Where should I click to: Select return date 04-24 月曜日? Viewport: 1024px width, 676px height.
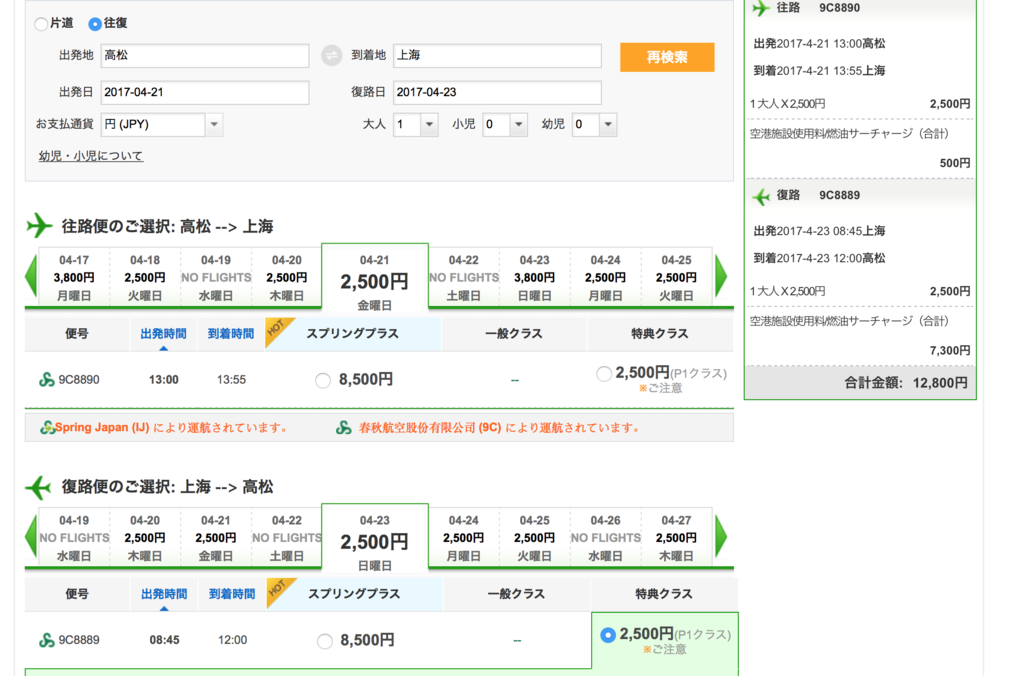pyautogui.click(x=464, y=538)
